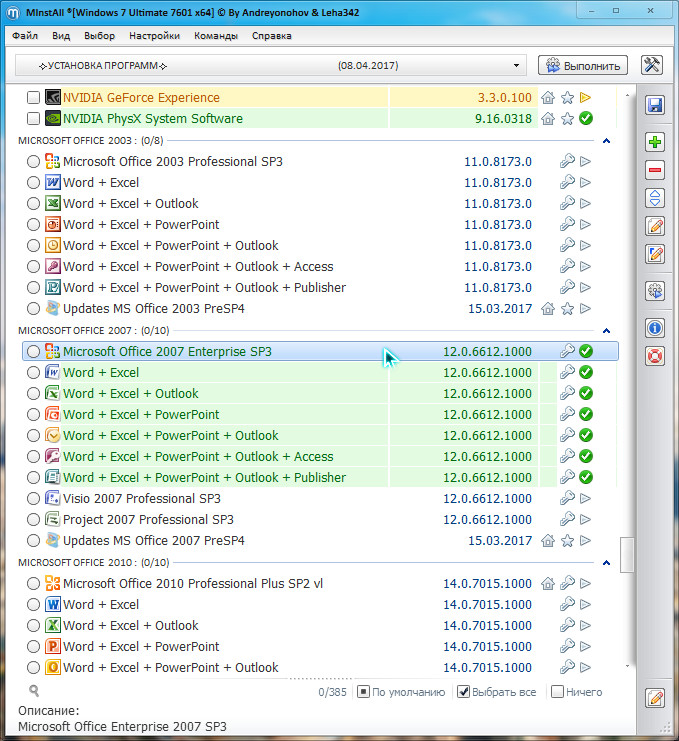Open the tools settings wrench icon

click(652, 65)
